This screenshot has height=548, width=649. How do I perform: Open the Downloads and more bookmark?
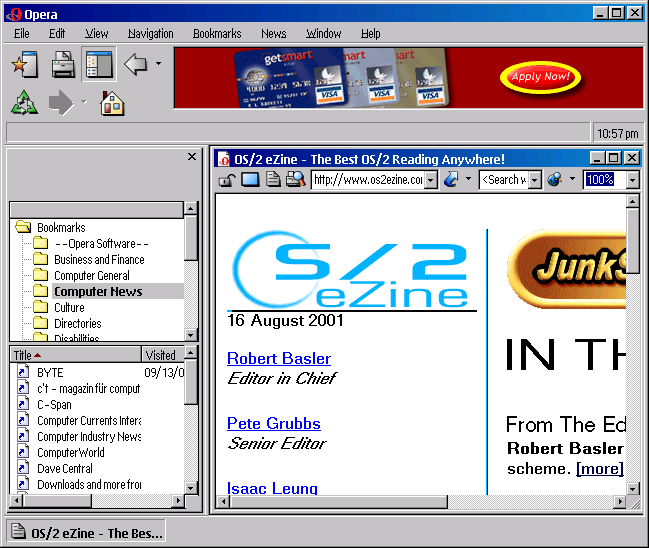click(x=89, y=485)
